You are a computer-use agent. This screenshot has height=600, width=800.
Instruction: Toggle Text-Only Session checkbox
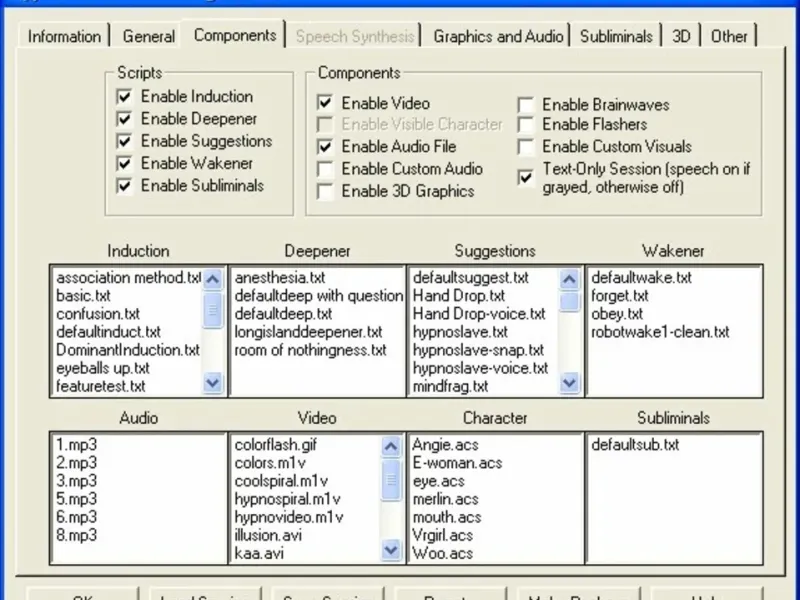coord(526,178)
